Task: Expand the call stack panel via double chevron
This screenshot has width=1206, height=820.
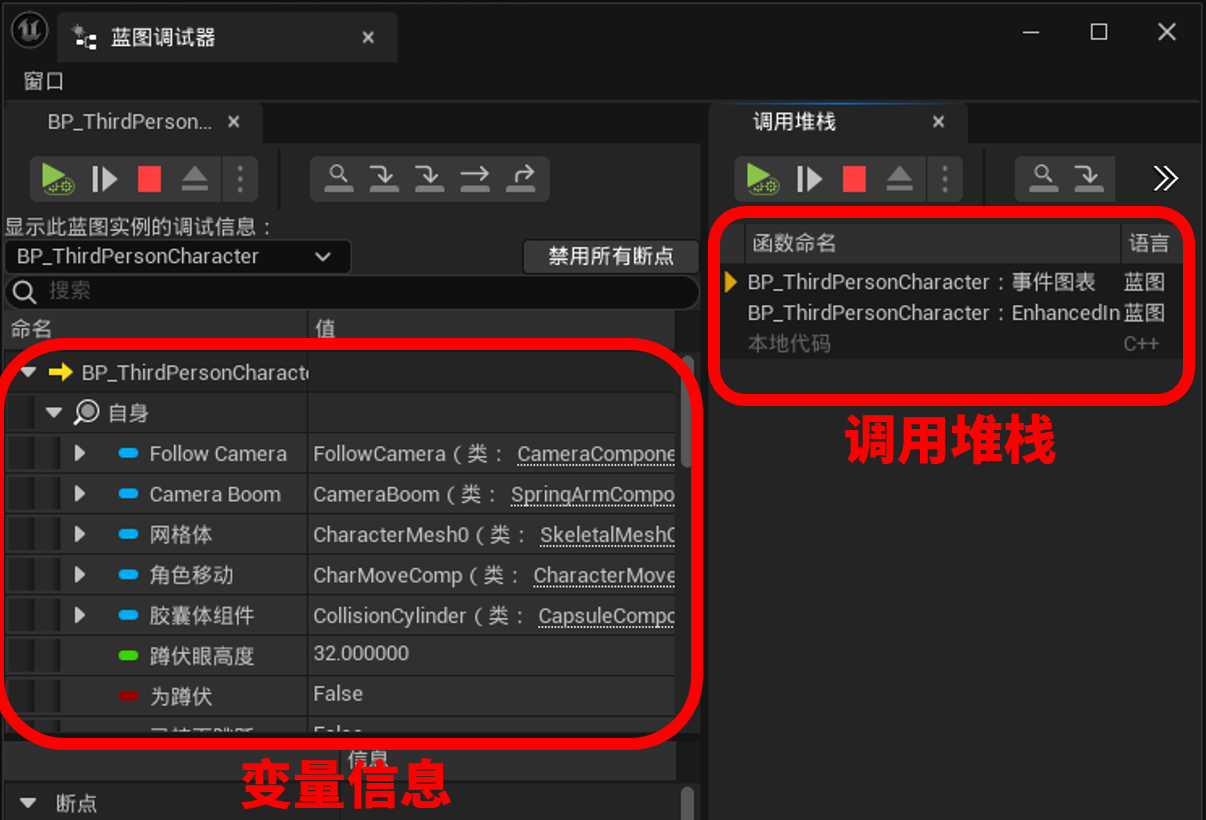Action: tap(1165, 177)
